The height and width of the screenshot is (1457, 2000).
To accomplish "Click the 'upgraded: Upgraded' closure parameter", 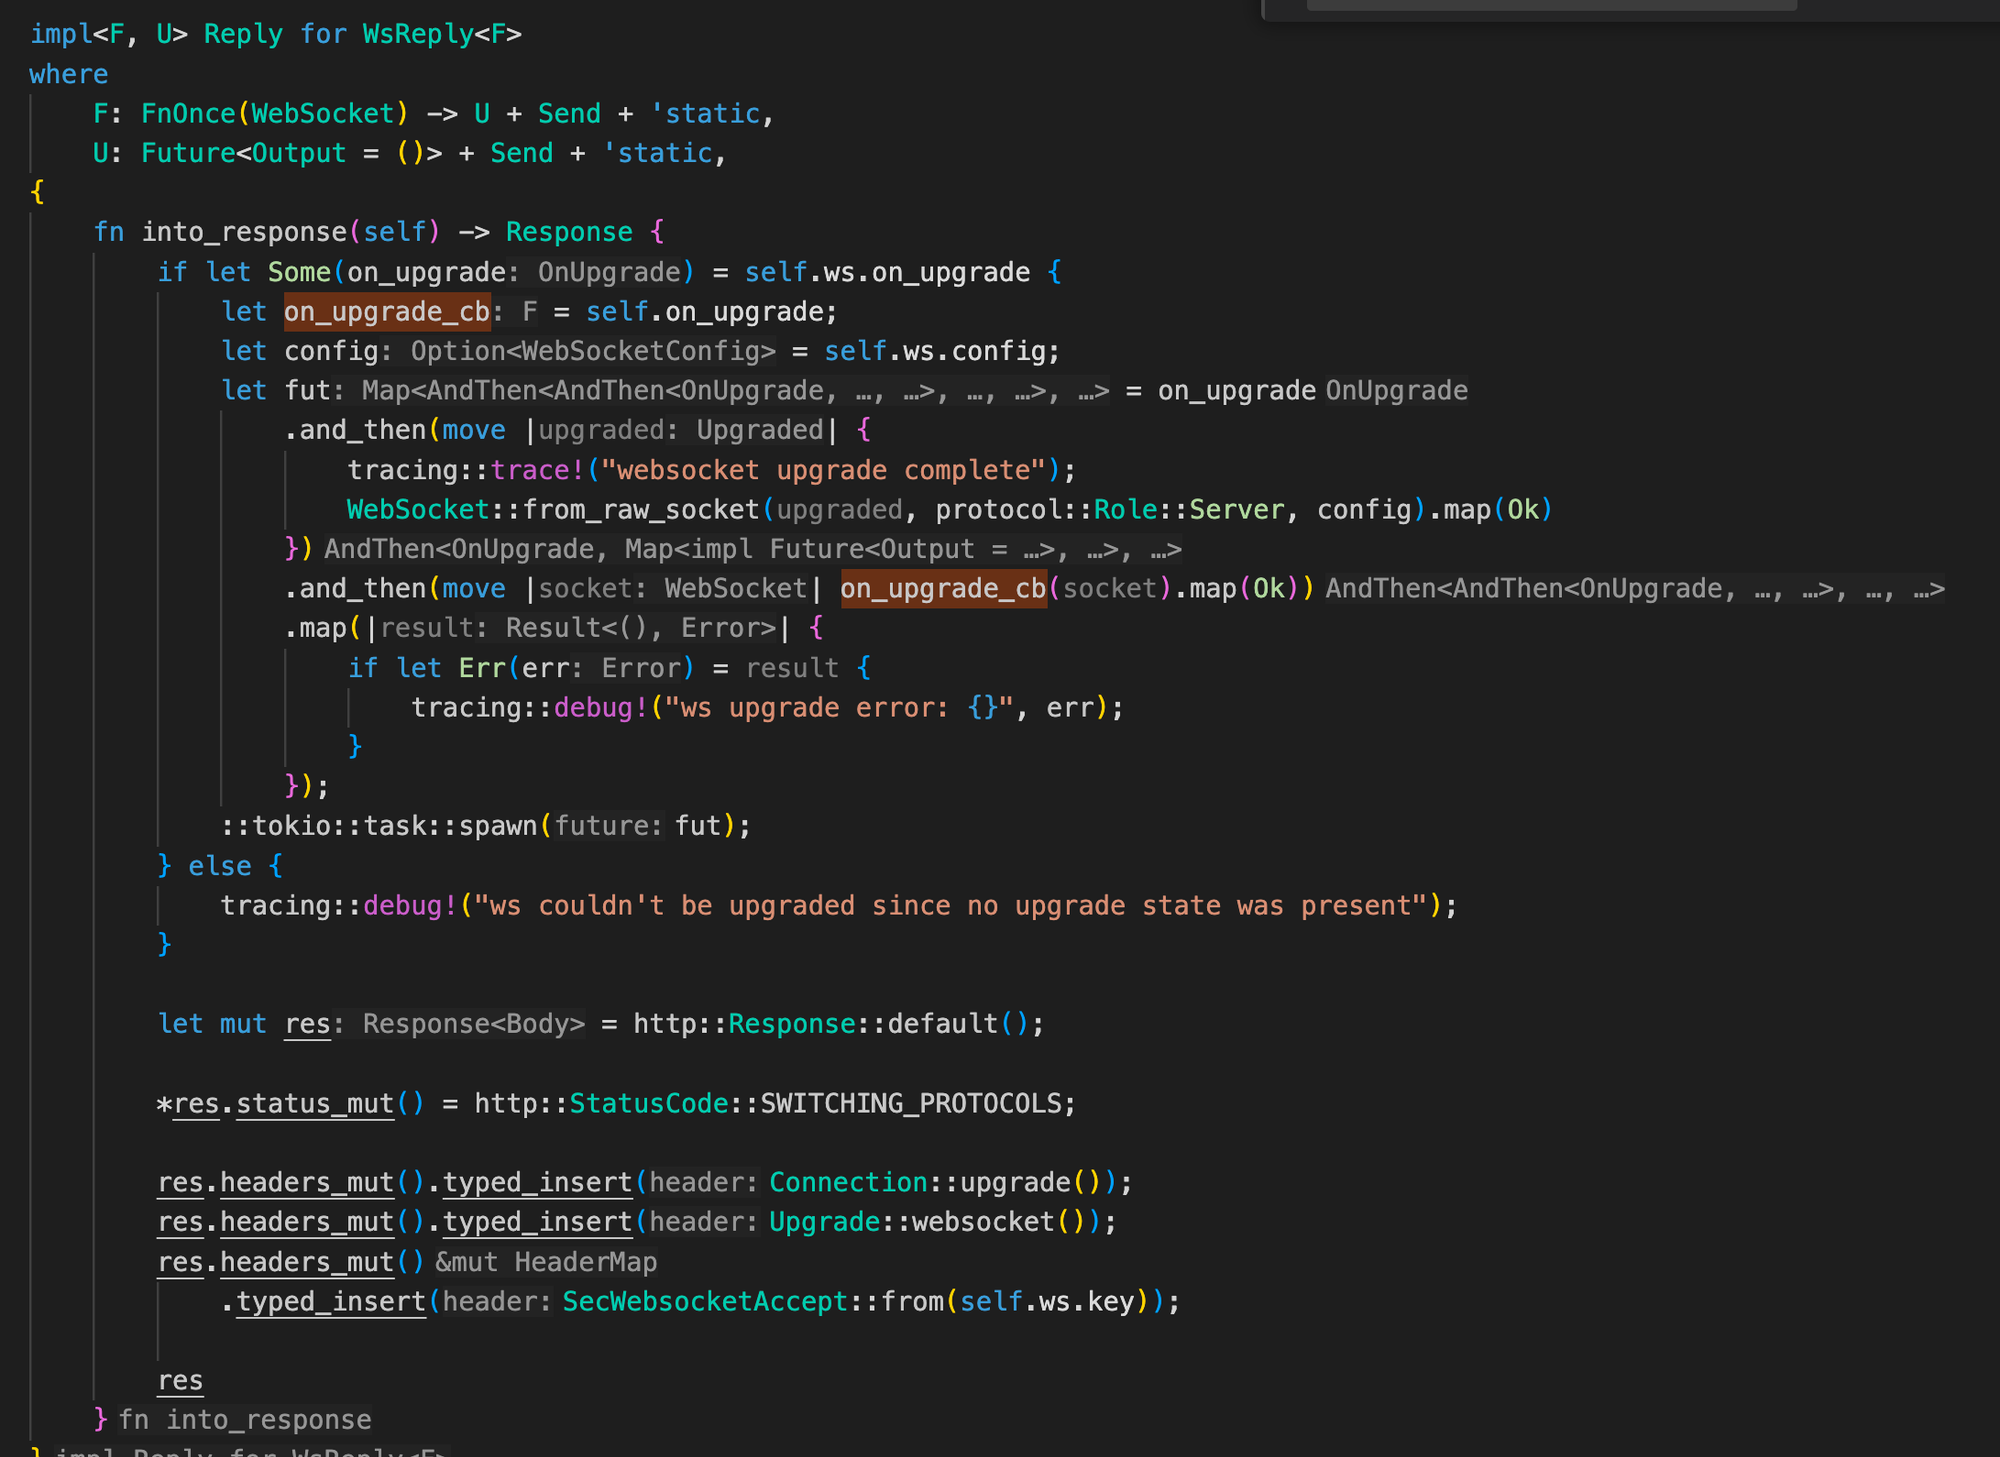I will tap(680, 431).
